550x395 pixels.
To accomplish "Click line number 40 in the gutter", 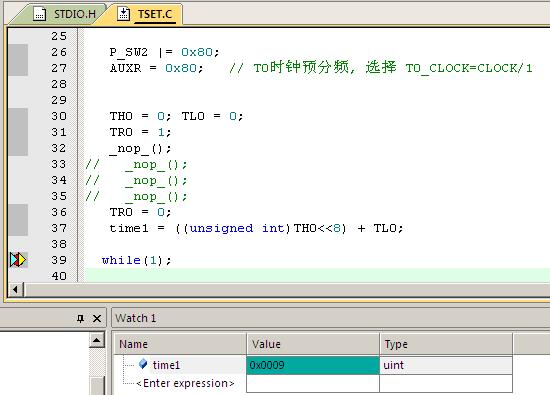I will pos(59,276).
